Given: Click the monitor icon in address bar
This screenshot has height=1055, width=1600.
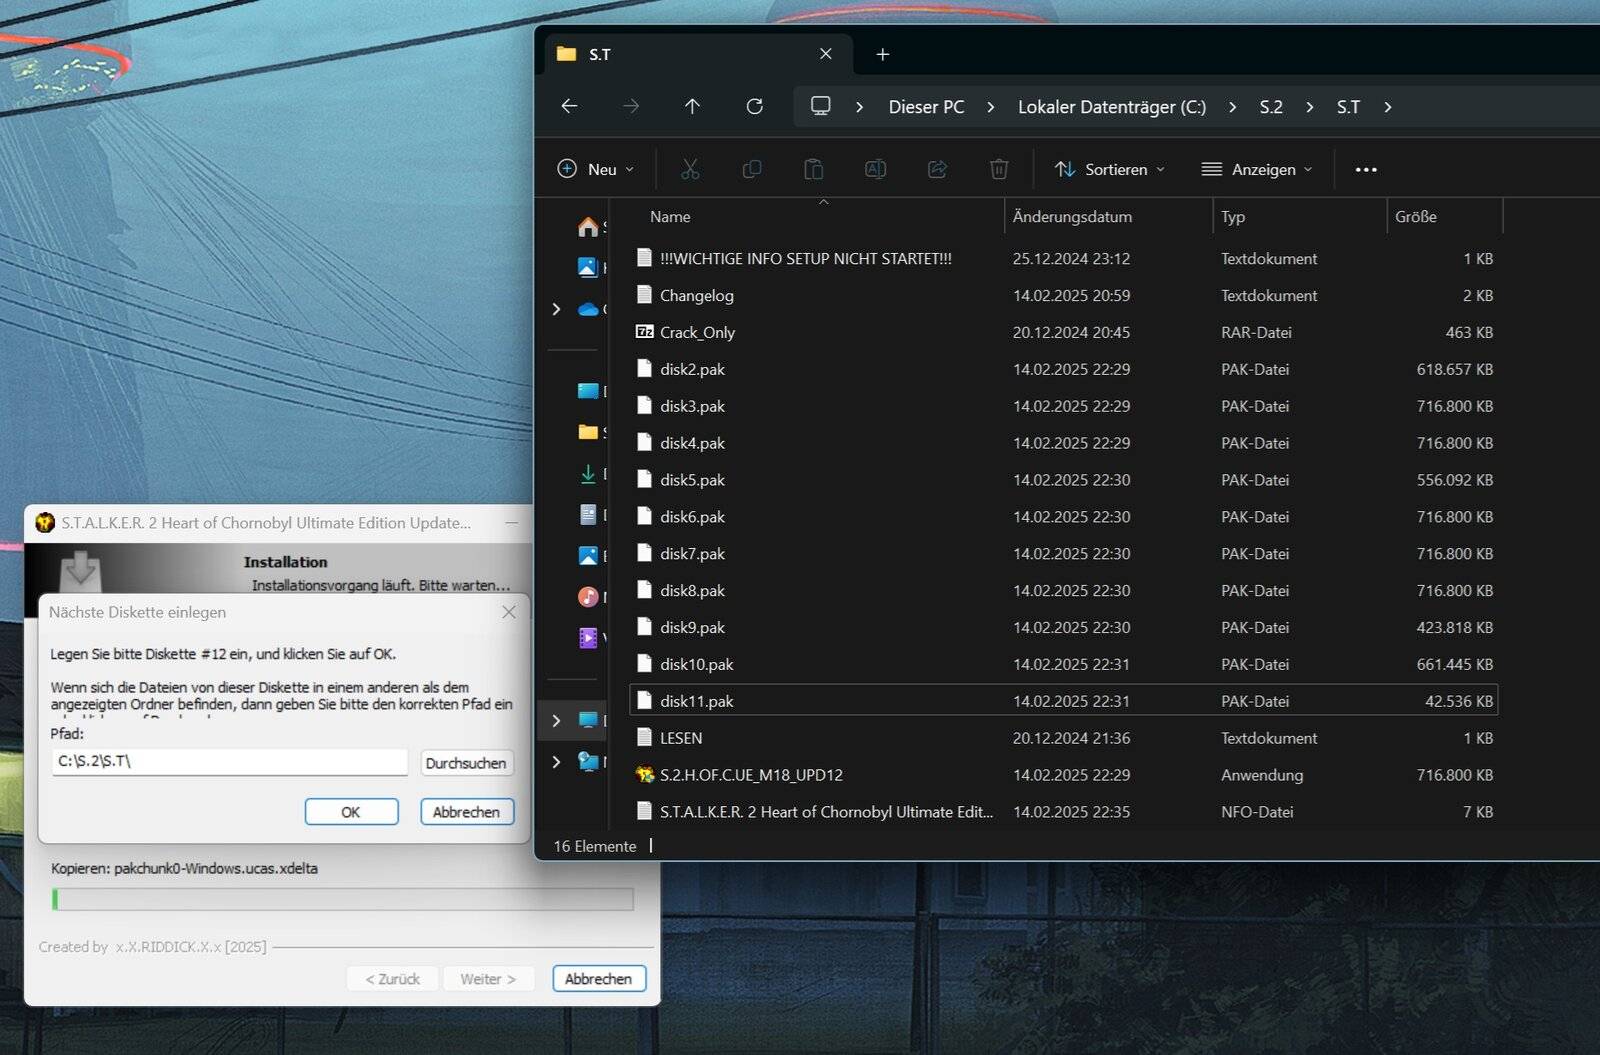Looking at the screenshot, I should coord(821,106).
